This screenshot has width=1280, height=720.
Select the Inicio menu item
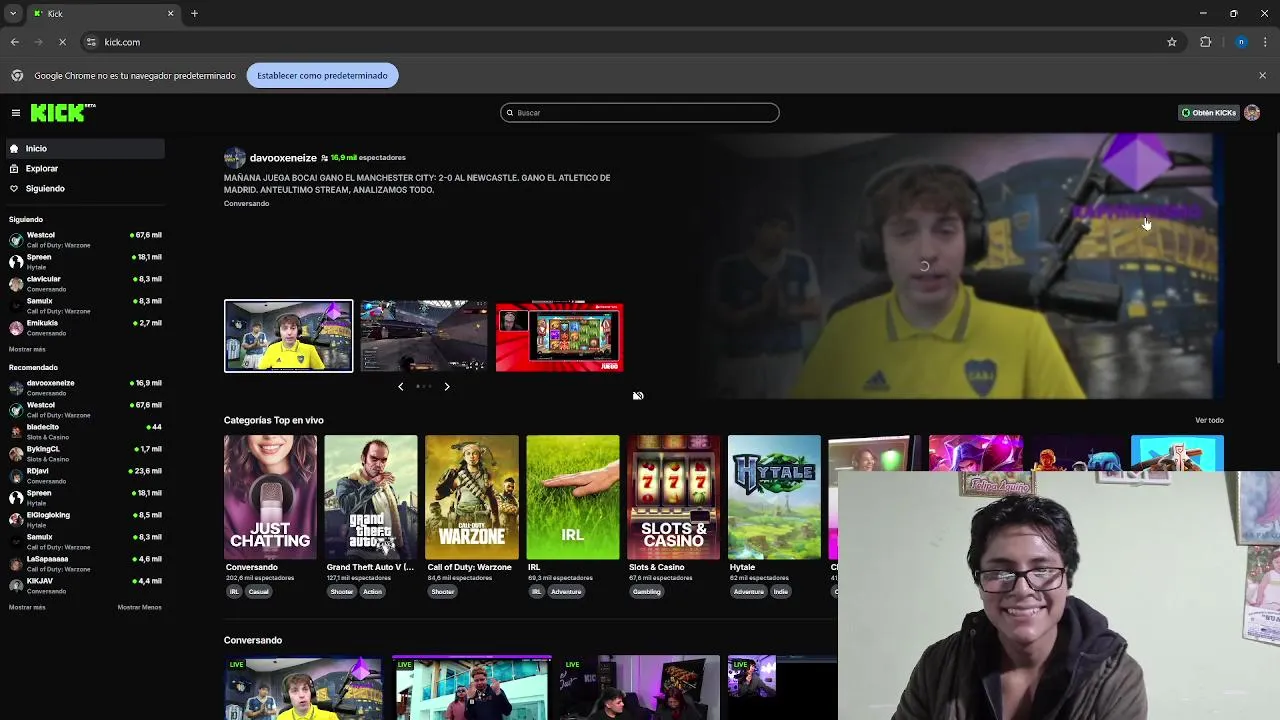[x=85, y=149]
